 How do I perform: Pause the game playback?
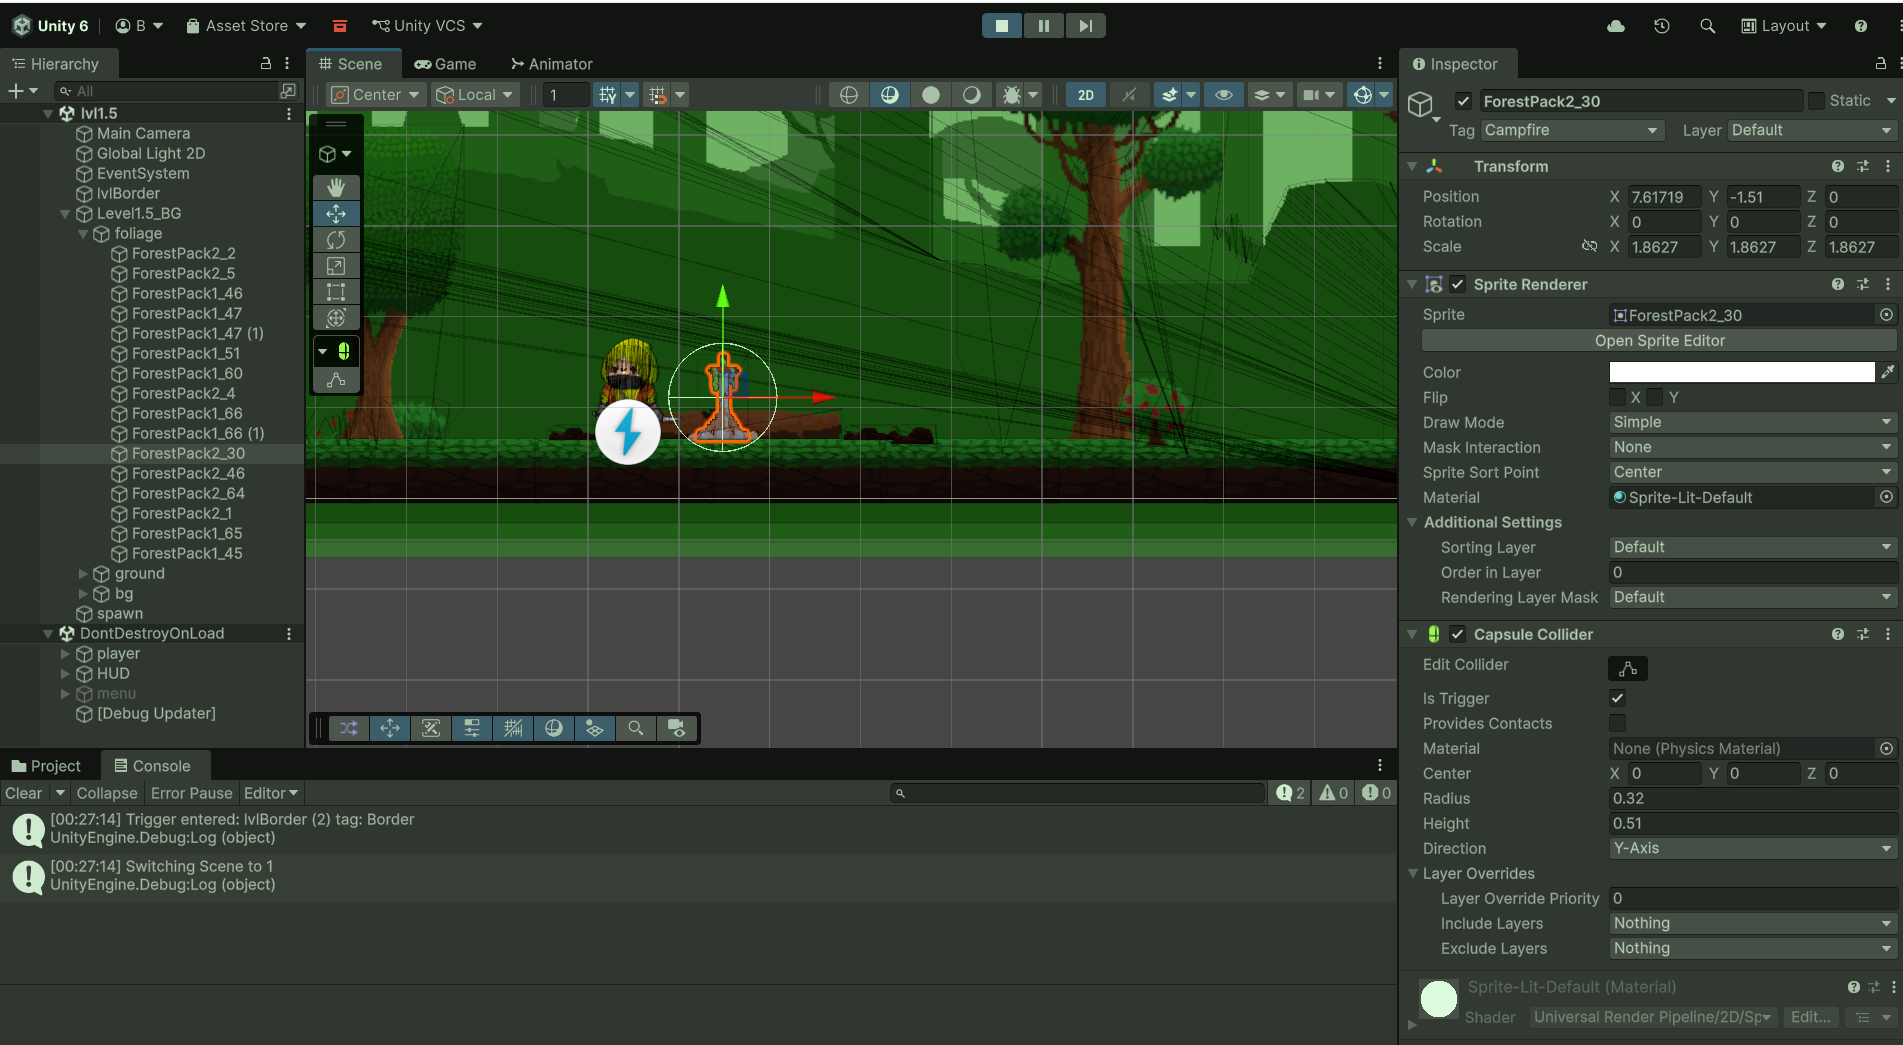(x=1043, y=26)
